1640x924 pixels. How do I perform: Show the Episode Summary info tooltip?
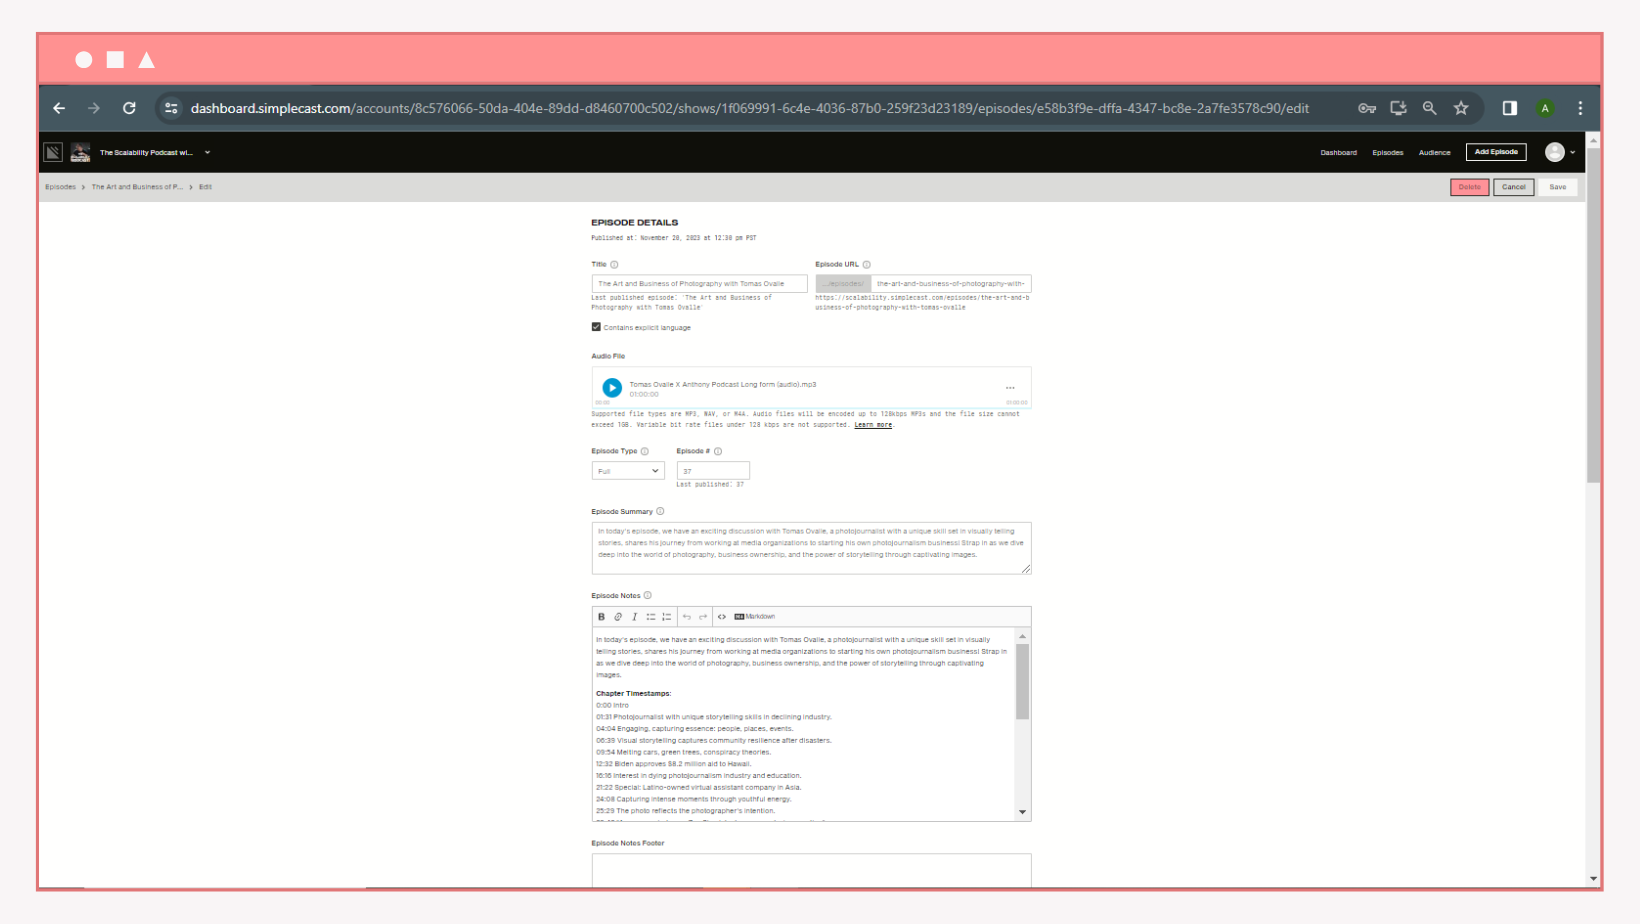[x=660, y=512]
